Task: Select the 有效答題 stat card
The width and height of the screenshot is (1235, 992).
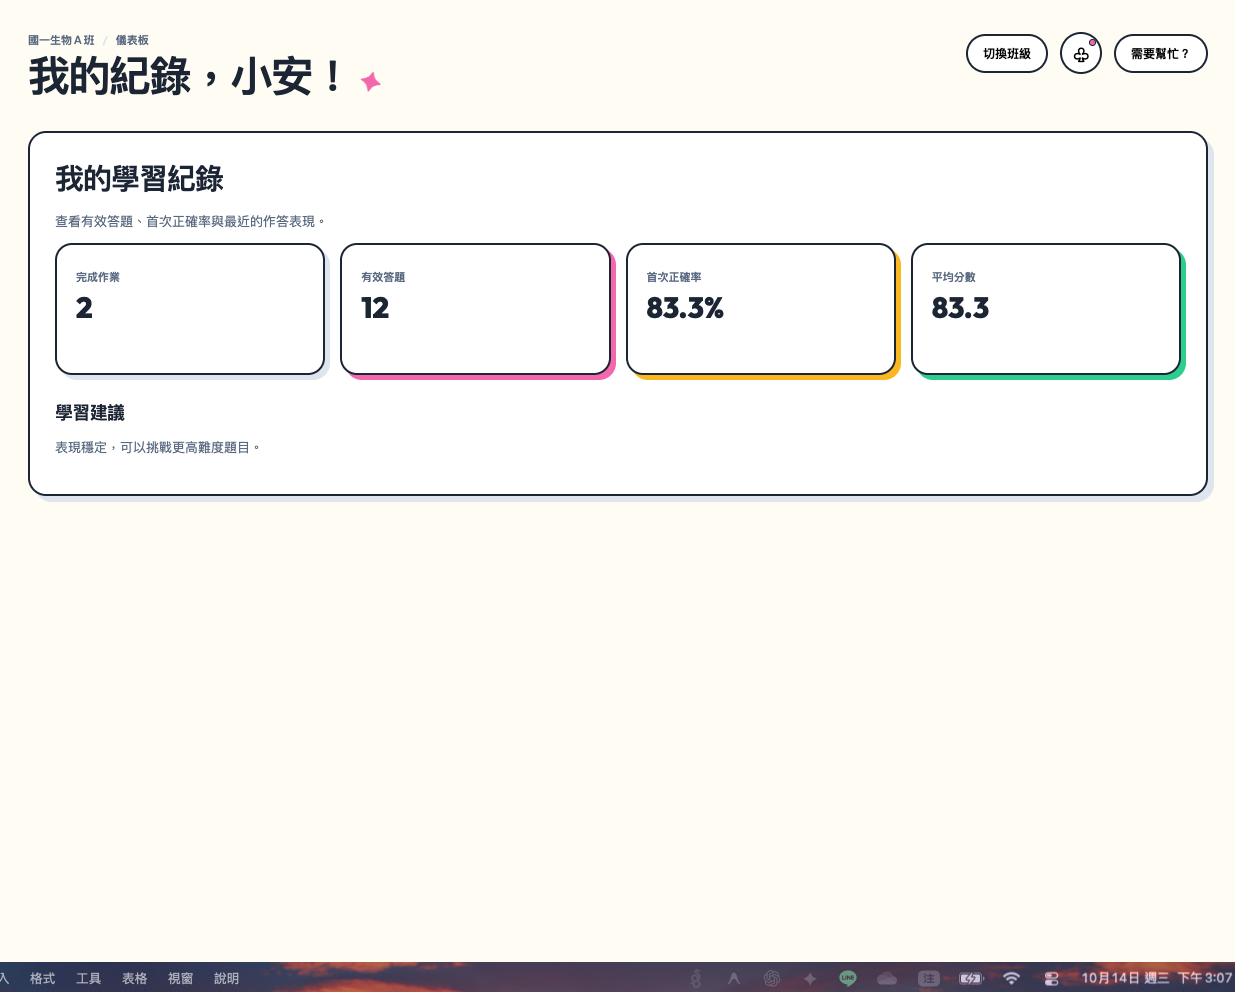Action: [x=475, y=309]
